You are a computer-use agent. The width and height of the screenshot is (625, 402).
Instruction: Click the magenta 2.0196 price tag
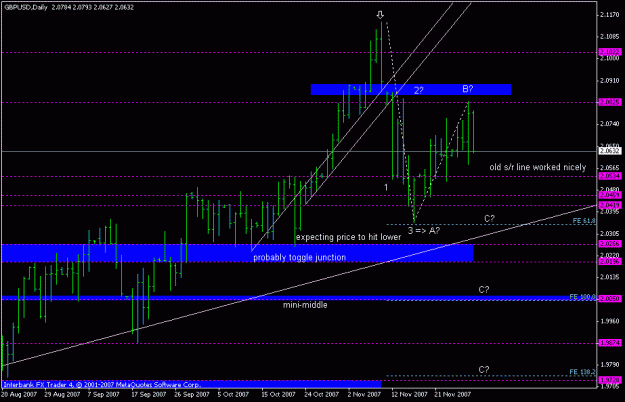click(610, 262)
